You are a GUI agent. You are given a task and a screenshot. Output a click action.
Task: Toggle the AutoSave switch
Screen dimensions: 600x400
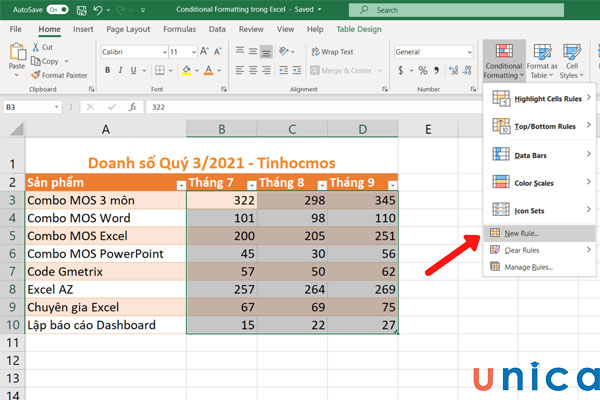click(x=58, y=10)
